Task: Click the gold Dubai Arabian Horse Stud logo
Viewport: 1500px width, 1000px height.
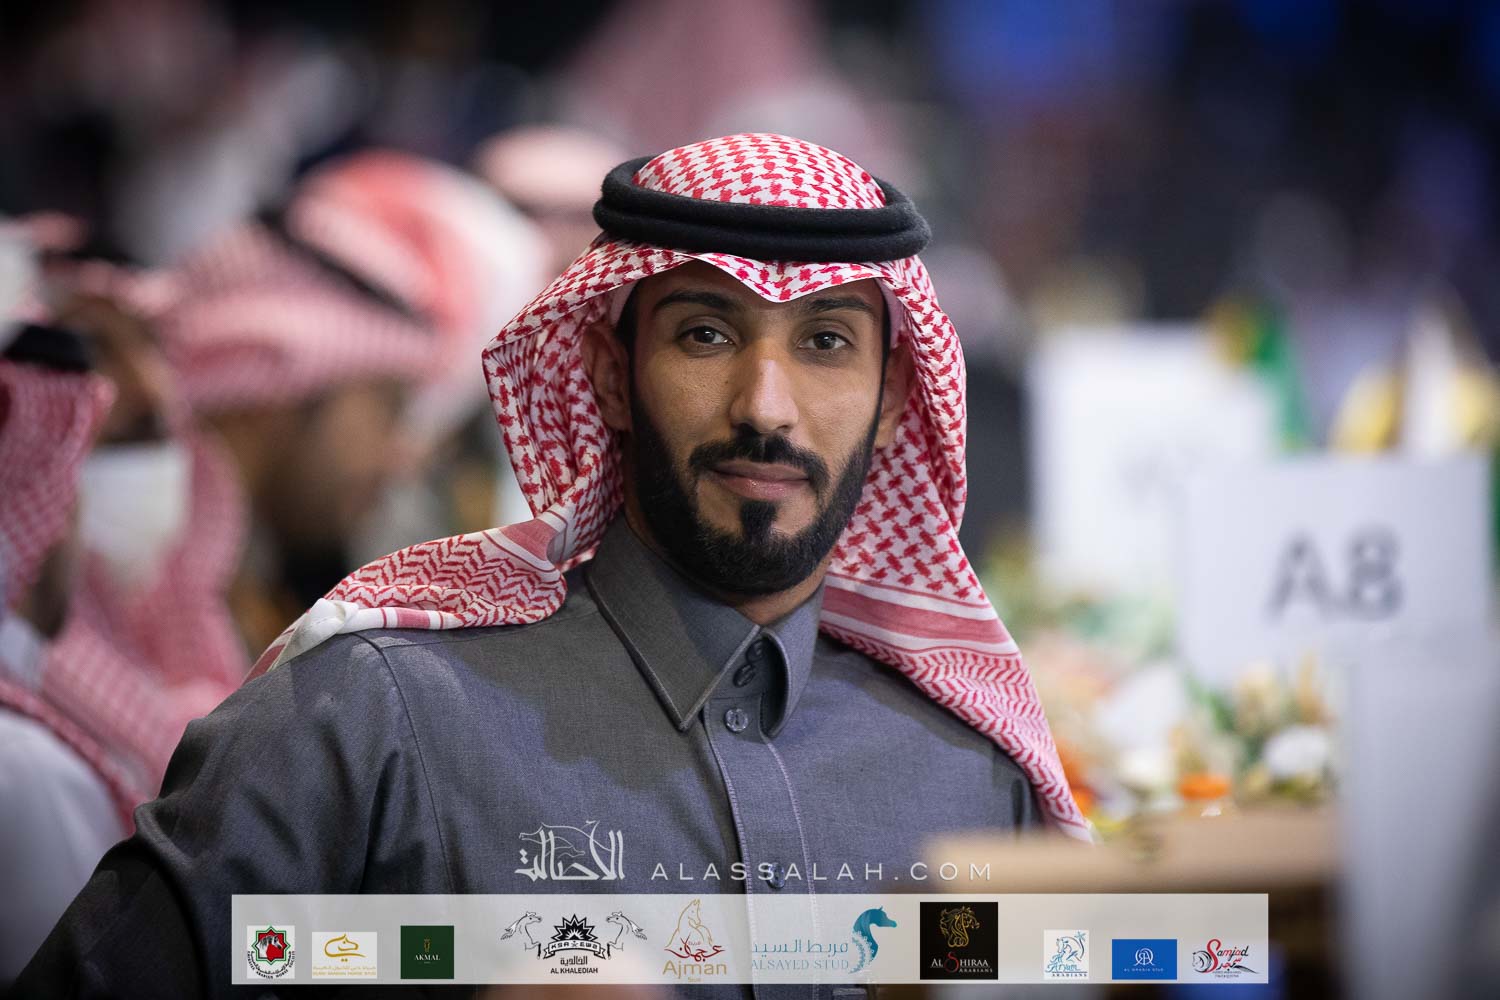Action: tap(344, 953)
